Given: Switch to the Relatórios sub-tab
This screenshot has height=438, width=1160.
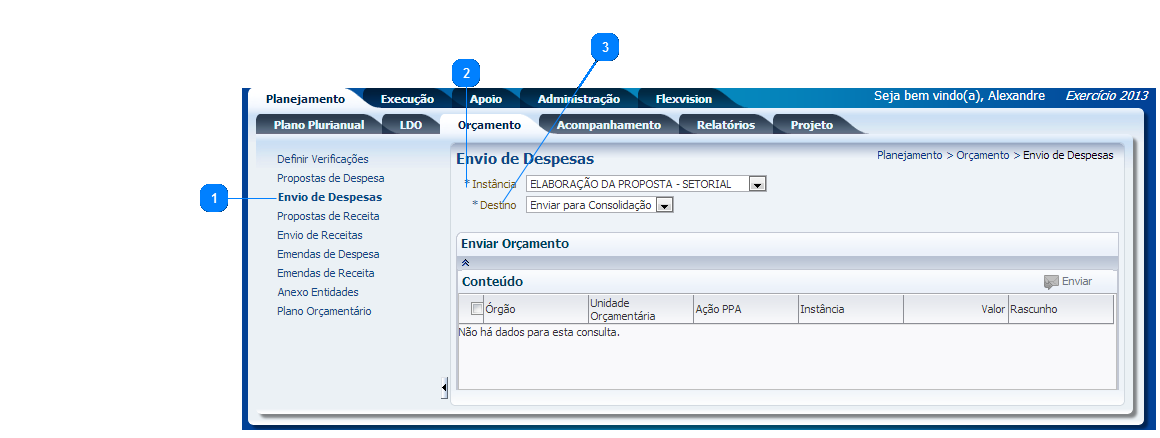Looking at the screenshot, I should pyautogui.click(x=725, y=125).
